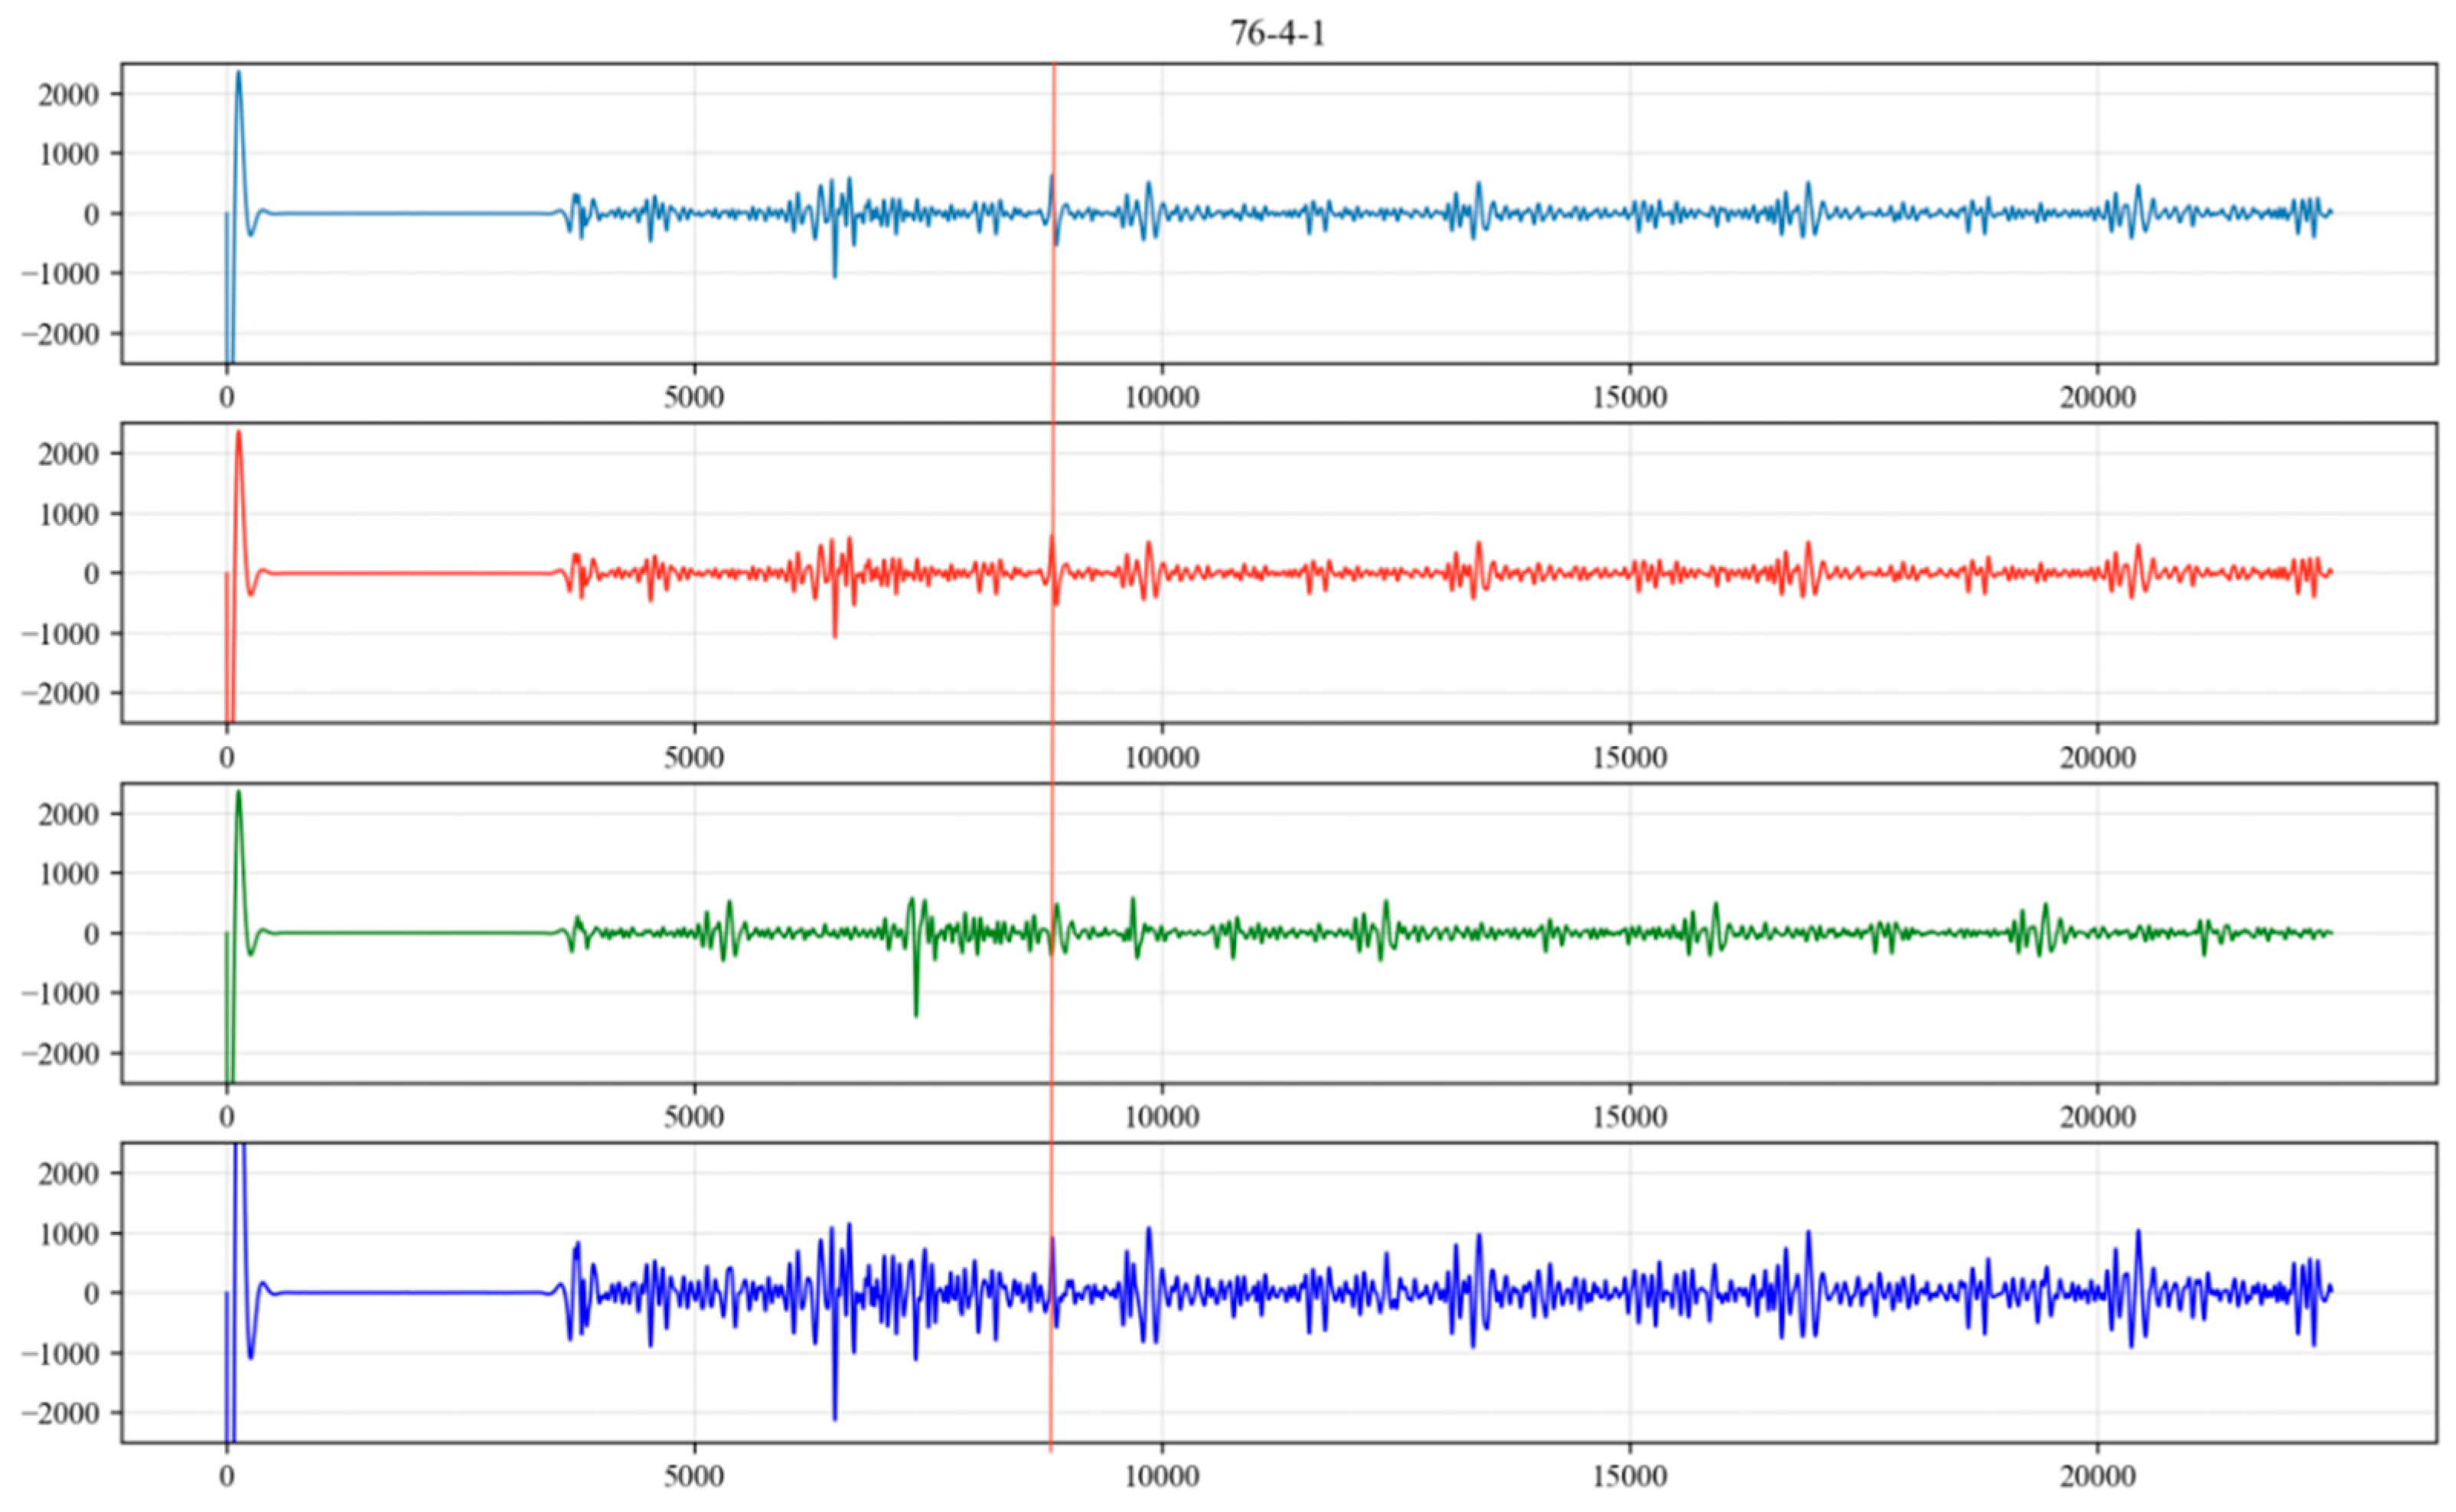The width and height of the screenshot is (2456, 1512).
Task: Click the plot title 76-4-1
Action: click(x=1277, y=33)
